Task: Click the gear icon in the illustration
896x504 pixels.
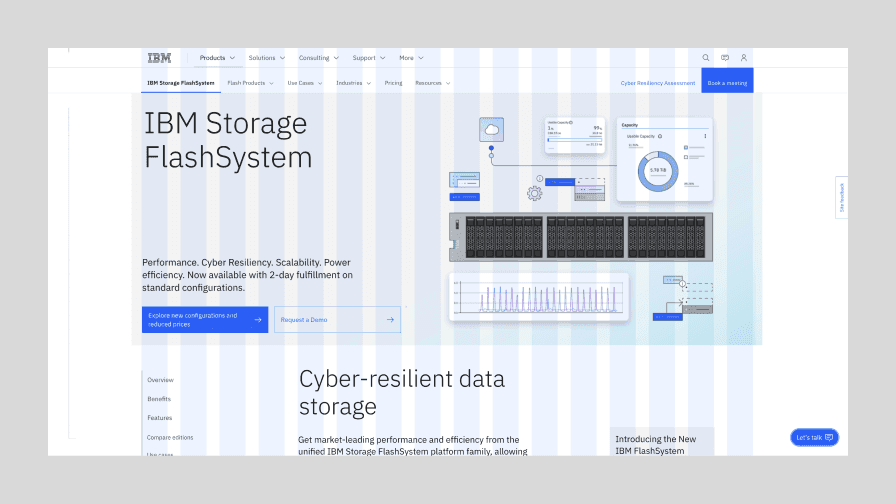Action: 534,193
